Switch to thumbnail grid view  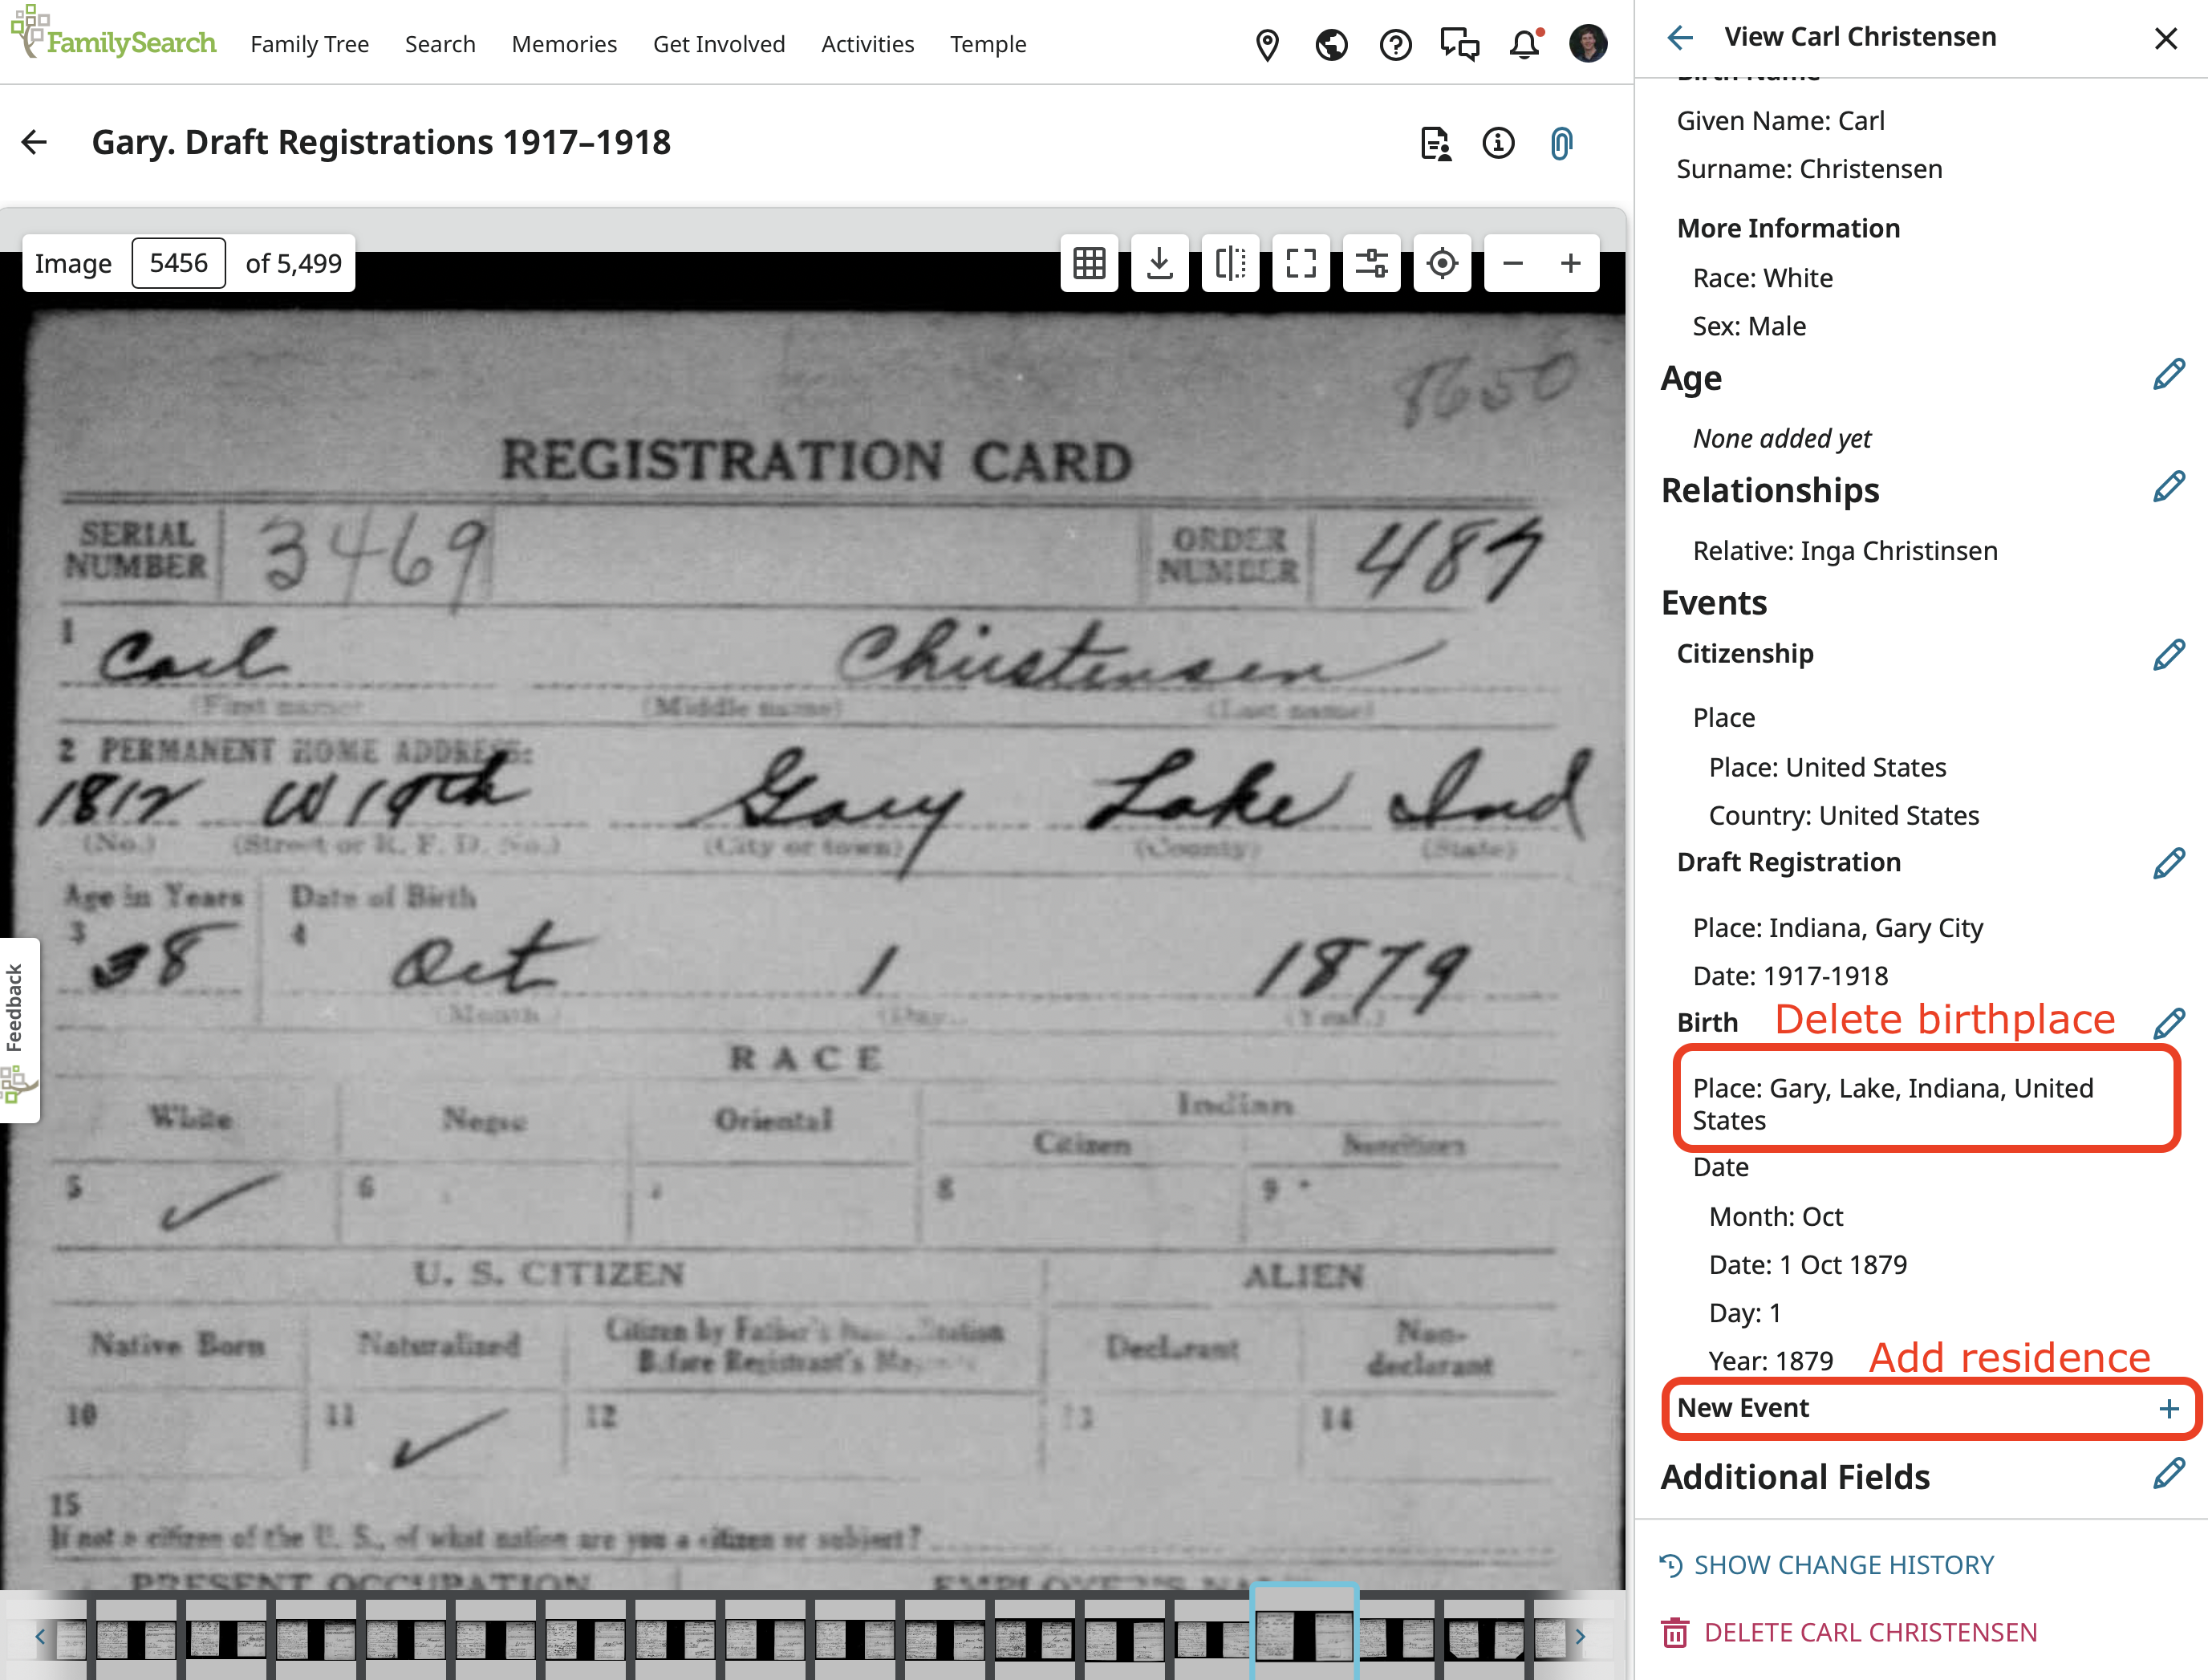pos(1089,263)
